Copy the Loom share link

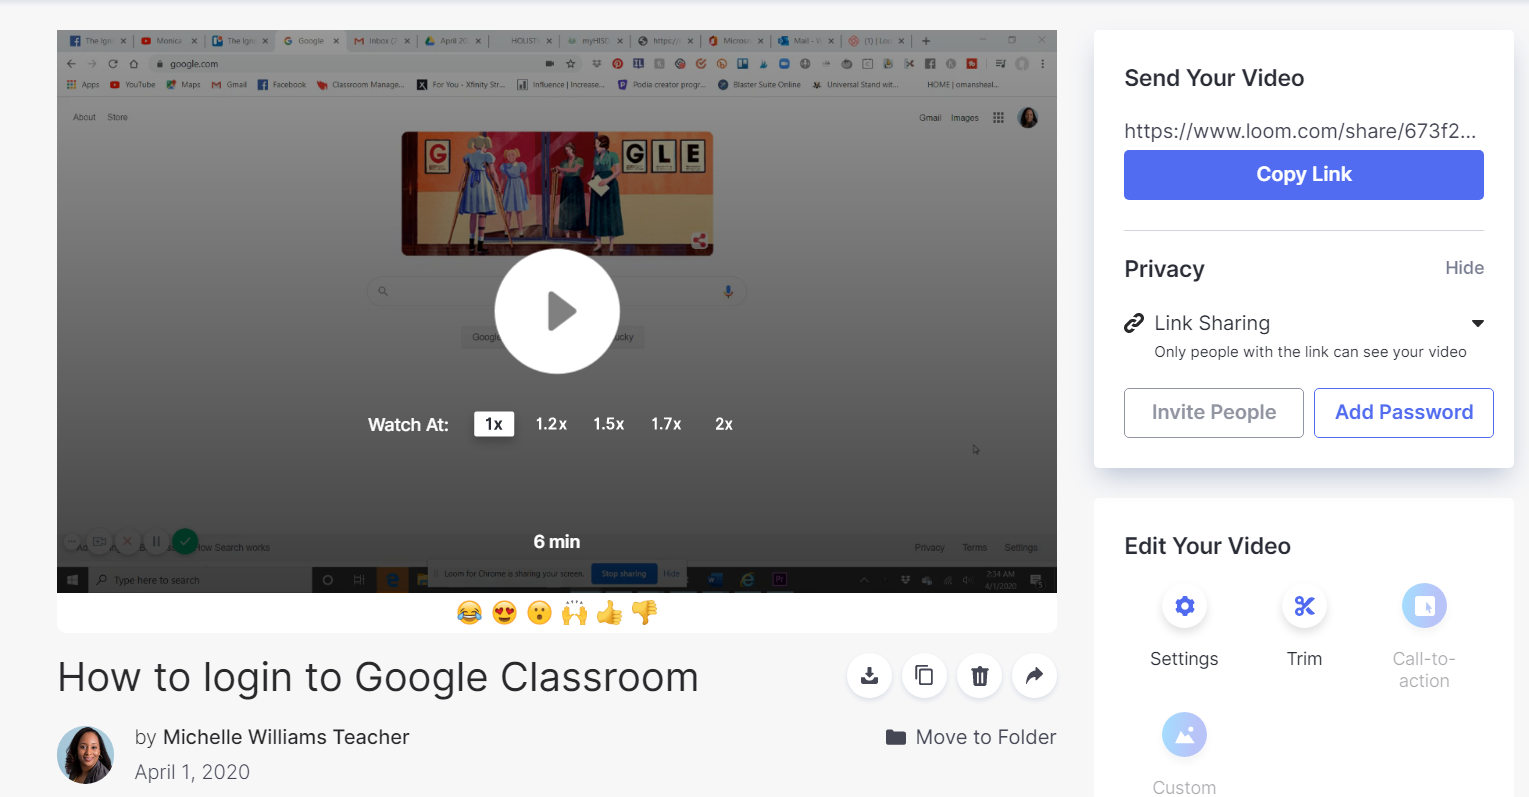click(1304, 175)
